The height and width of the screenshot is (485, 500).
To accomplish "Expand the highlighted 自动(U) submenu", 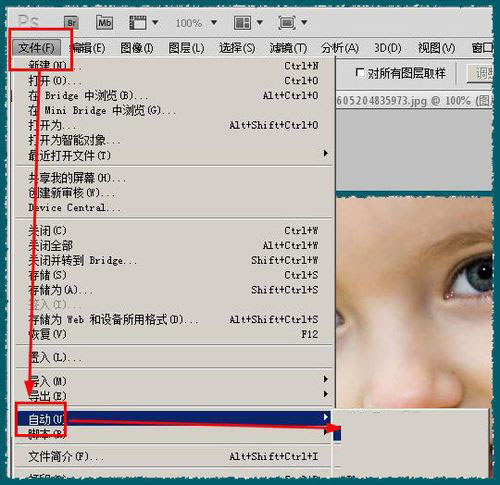I will tap(174, 419).
